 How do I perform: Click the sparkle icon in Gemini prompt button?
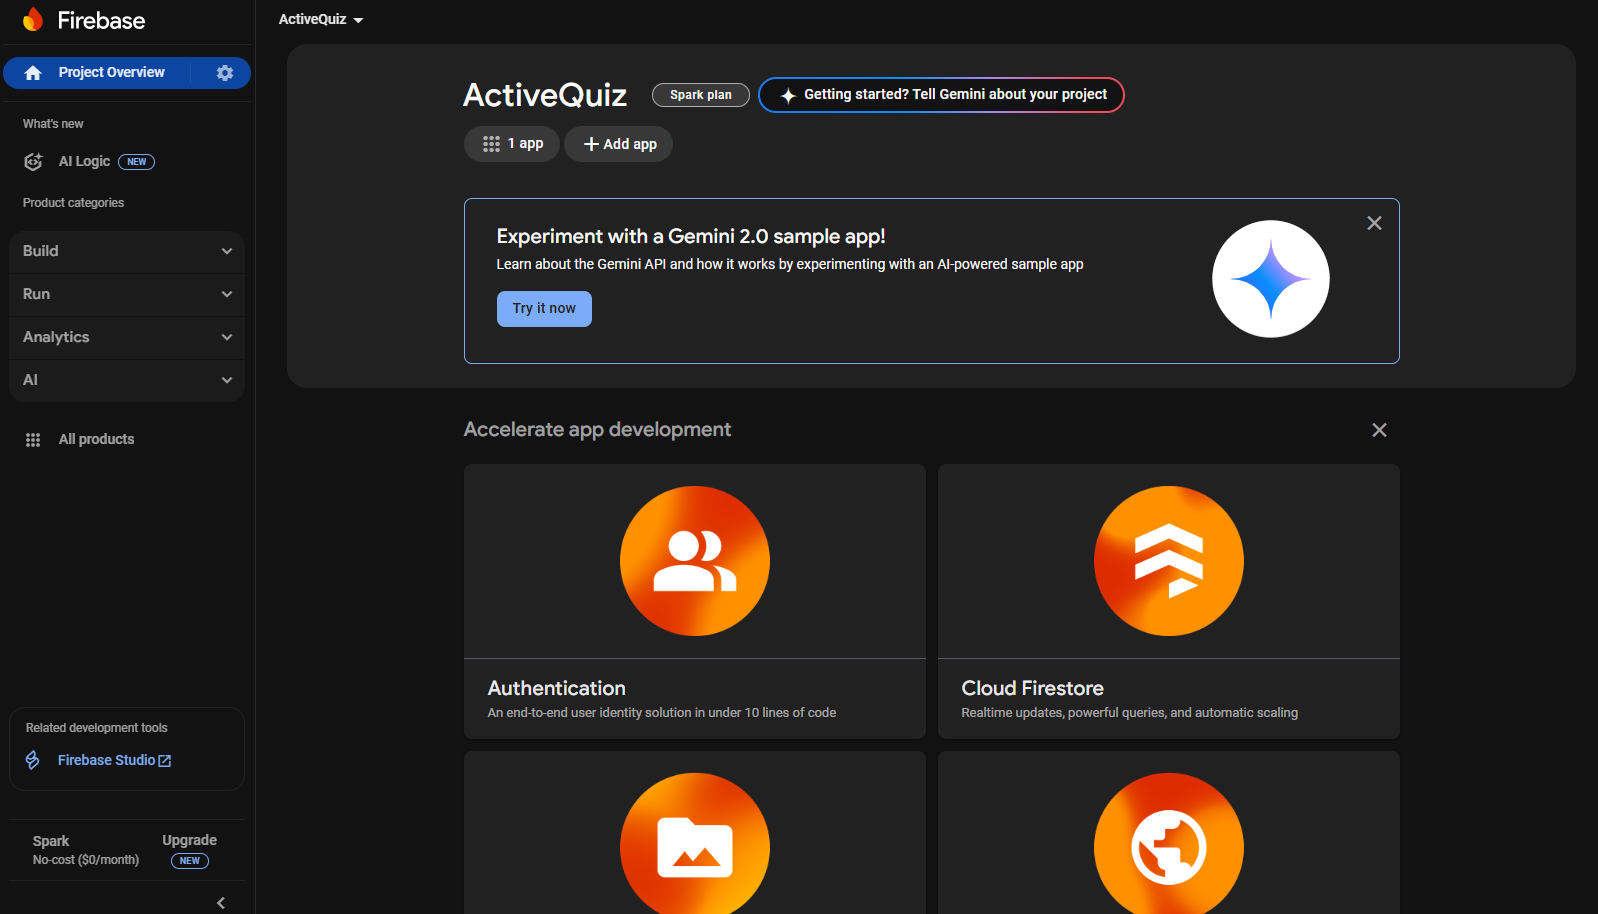[x=788, y=95]
